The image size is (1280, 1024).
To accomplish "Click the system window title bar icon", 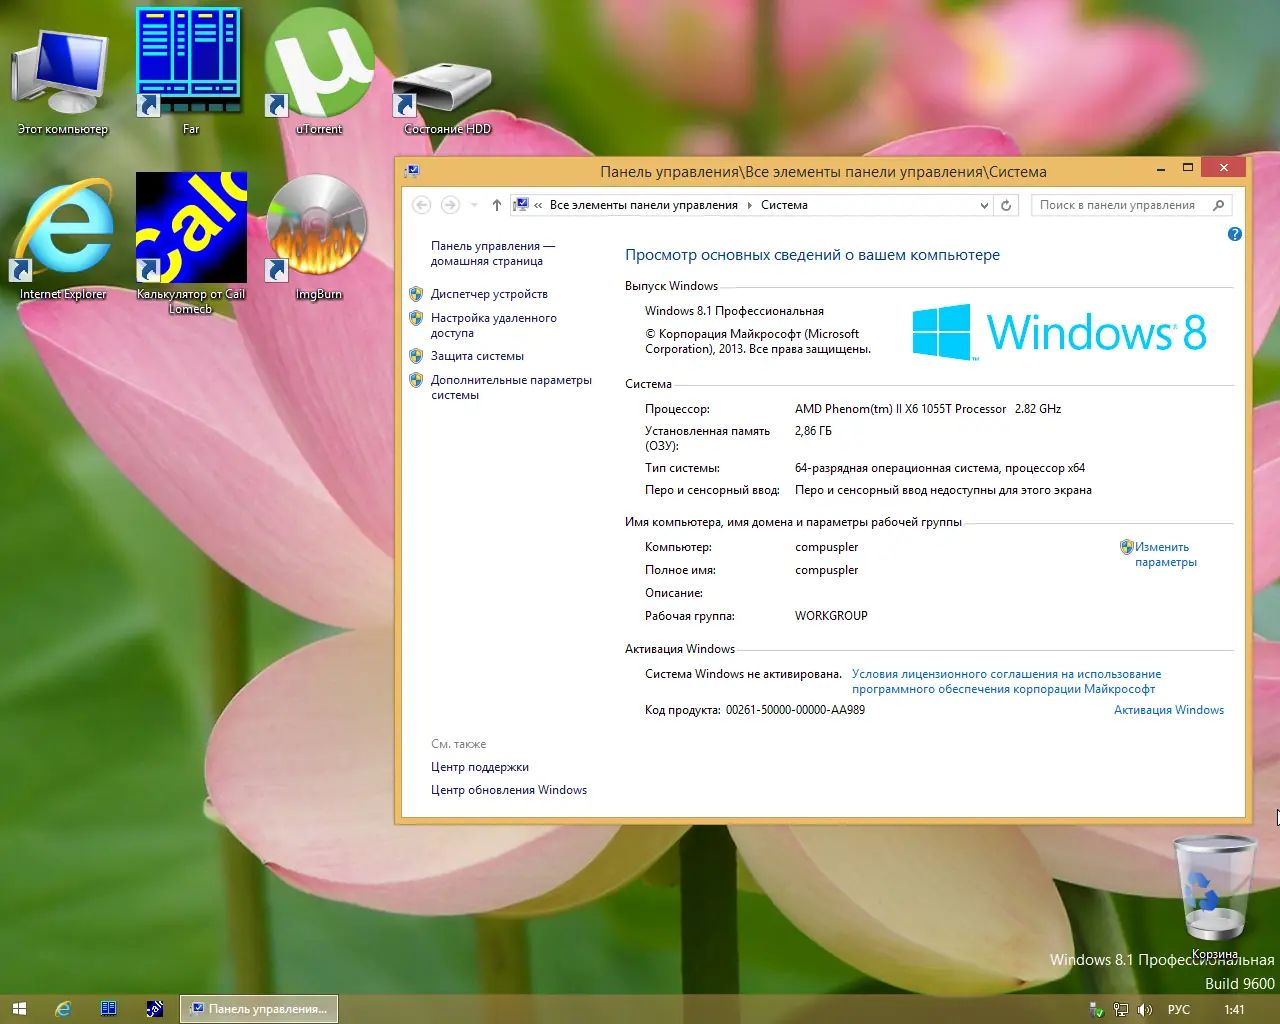I will [412, 171].
